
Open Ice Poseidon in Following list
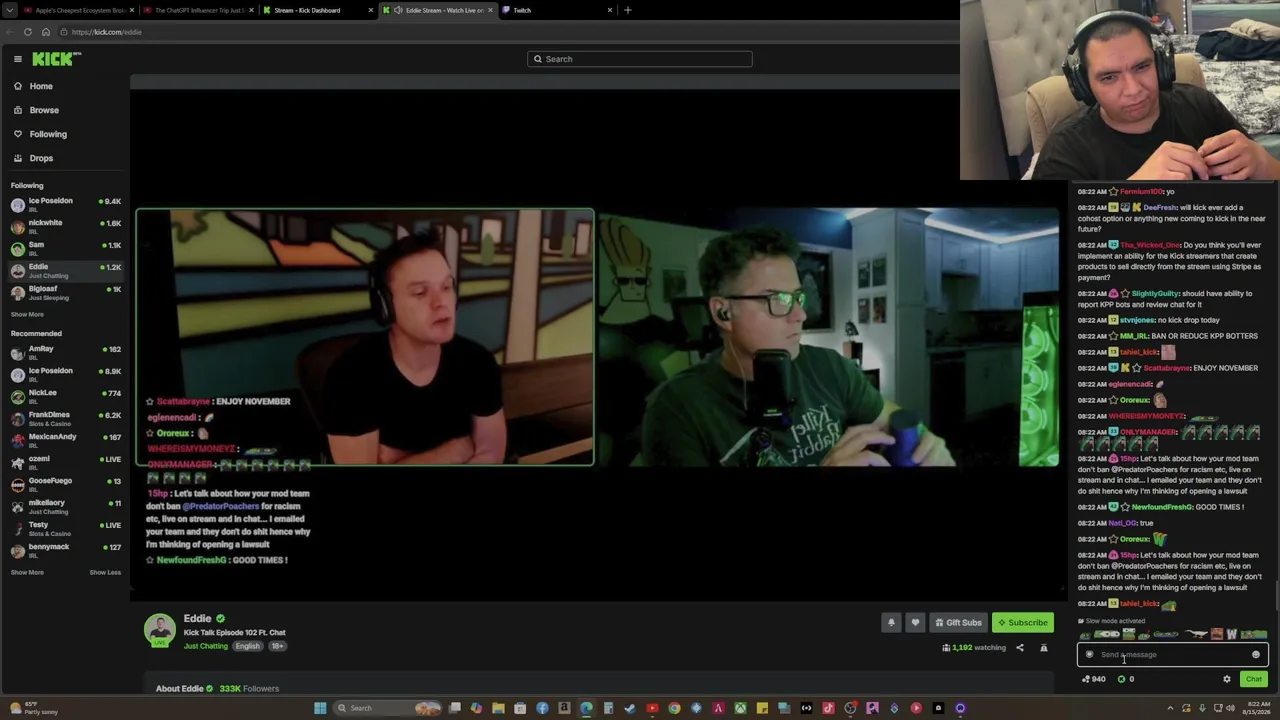tap(65, 205)
